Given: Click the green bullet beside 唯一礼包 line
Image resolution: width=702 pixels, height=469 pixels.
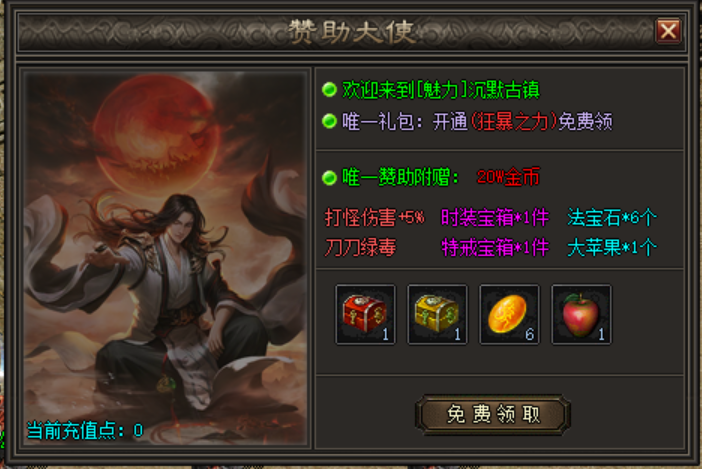Looking at the screenshot, I should click(x=330, y=121).
